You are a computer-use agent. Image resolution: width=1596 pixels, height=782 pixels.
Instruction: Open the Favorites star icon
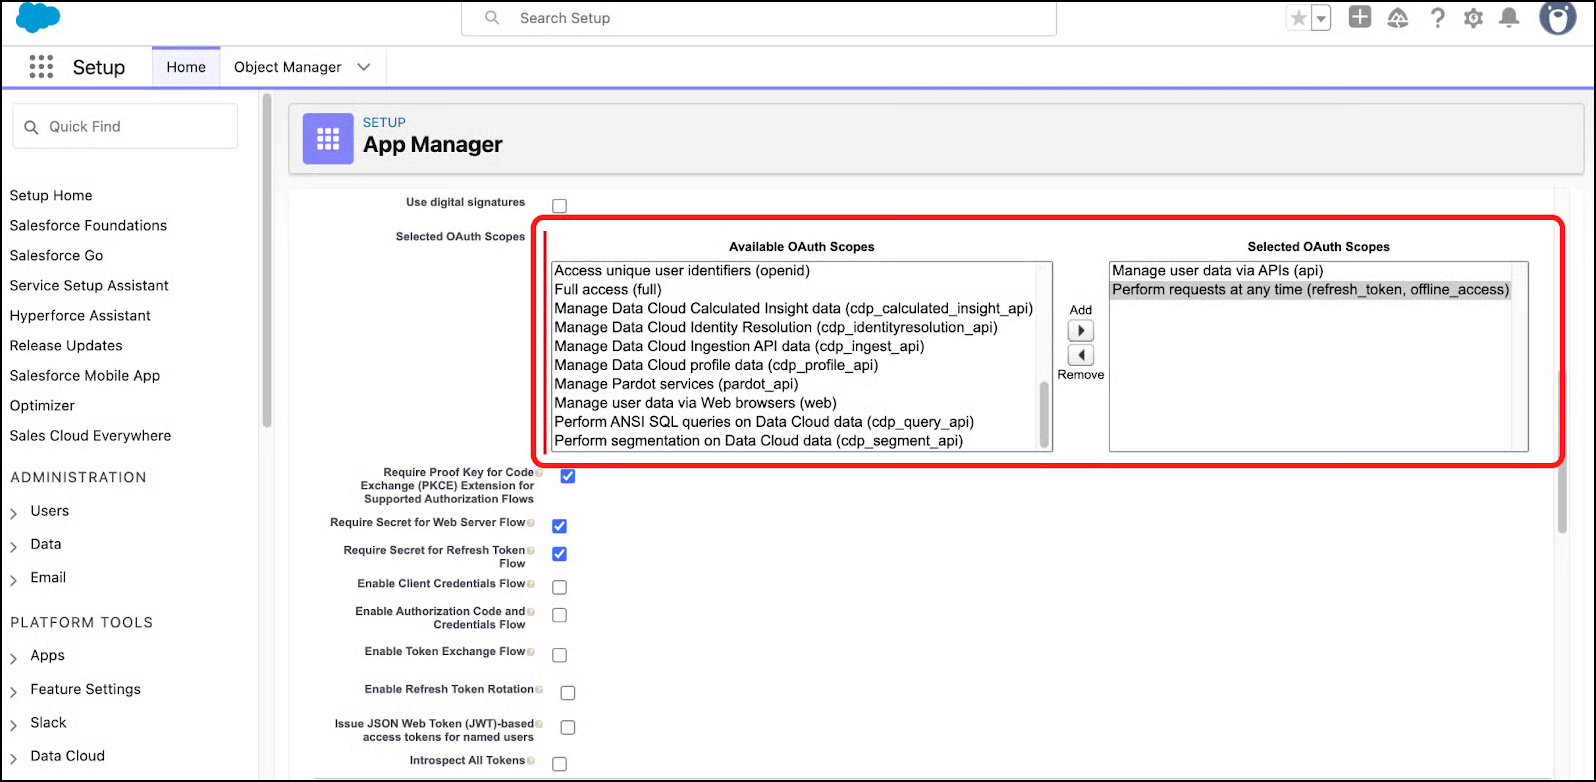(x=1299, y=19)
